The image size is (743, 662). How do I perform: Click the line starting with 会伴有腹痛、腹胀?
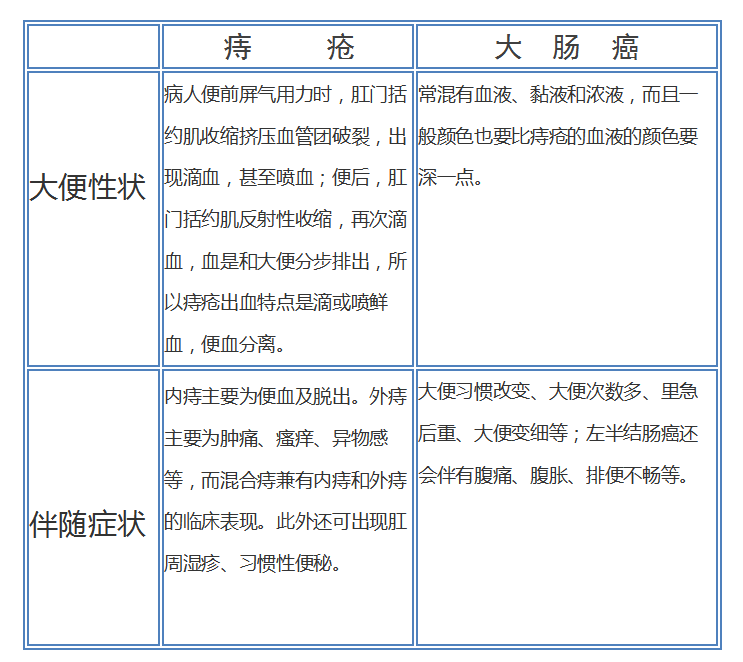tap(554, 476)
